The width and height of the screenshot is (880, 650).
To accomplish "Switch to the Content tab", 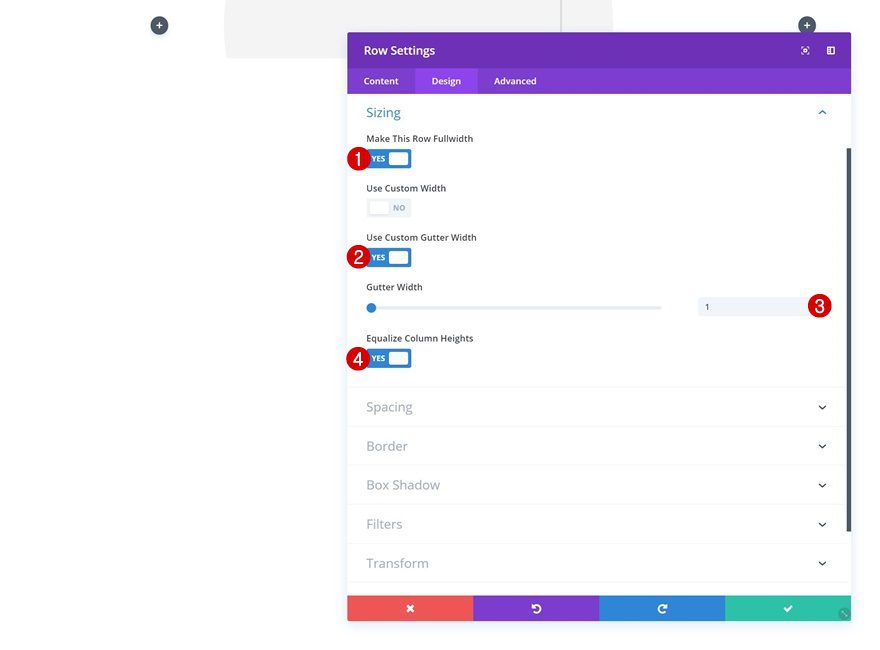I will click(380, 81).
